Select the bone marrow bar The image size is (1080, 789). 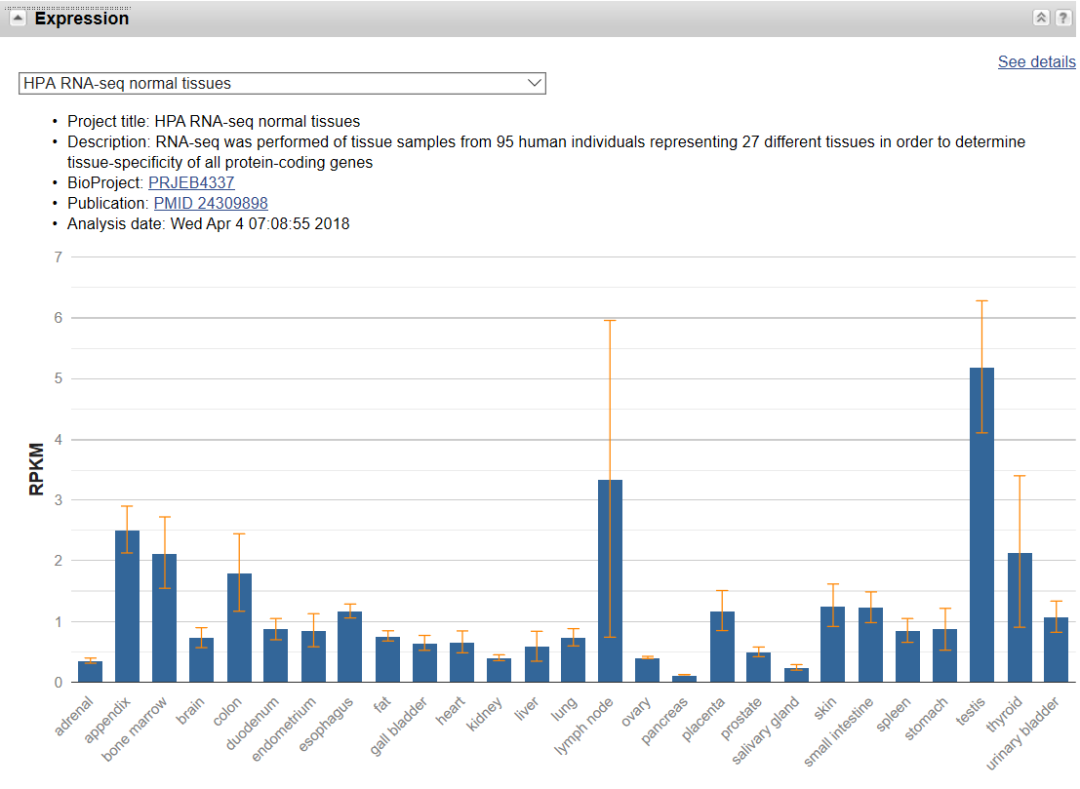pos(164,618)
